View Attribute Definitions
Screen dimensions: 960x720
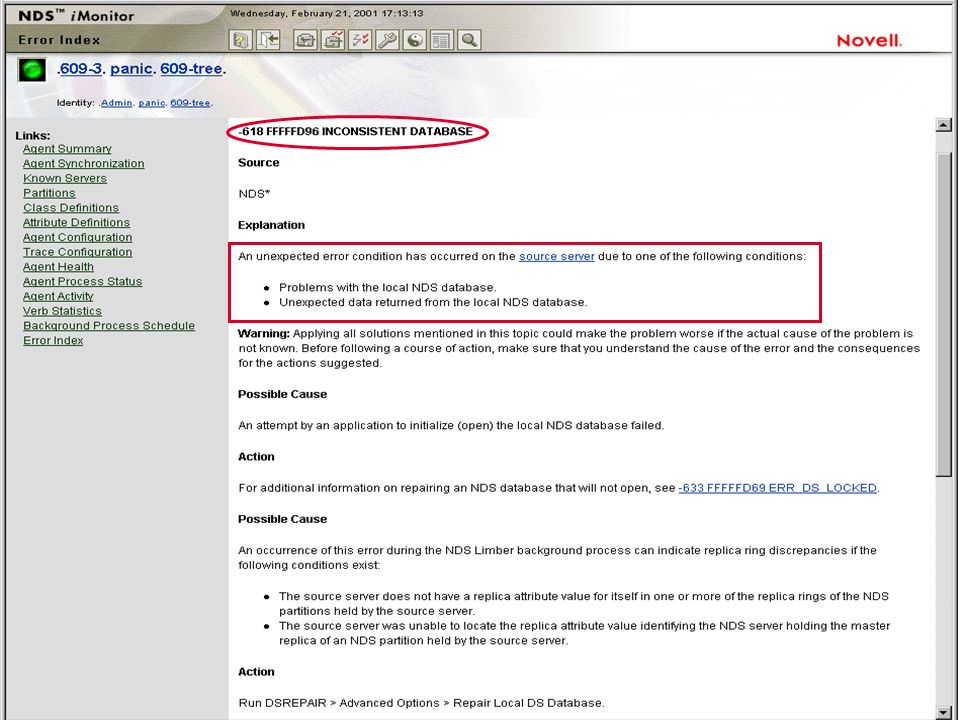77,222
